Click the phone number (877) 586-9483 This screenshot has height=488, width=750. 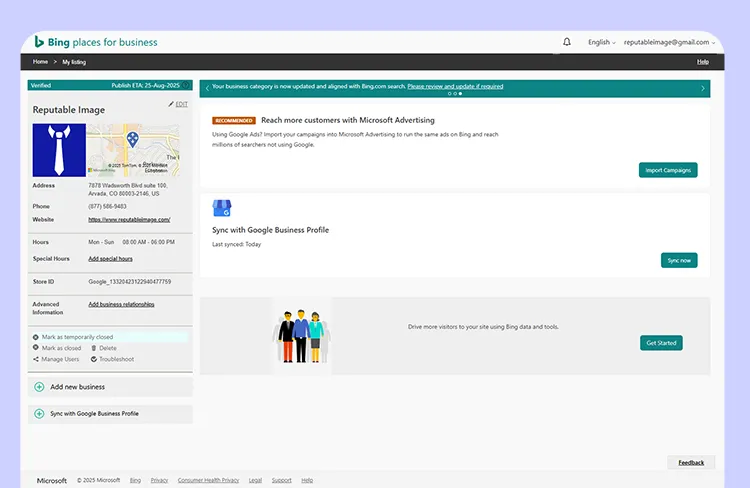click(x=107, y=206)
